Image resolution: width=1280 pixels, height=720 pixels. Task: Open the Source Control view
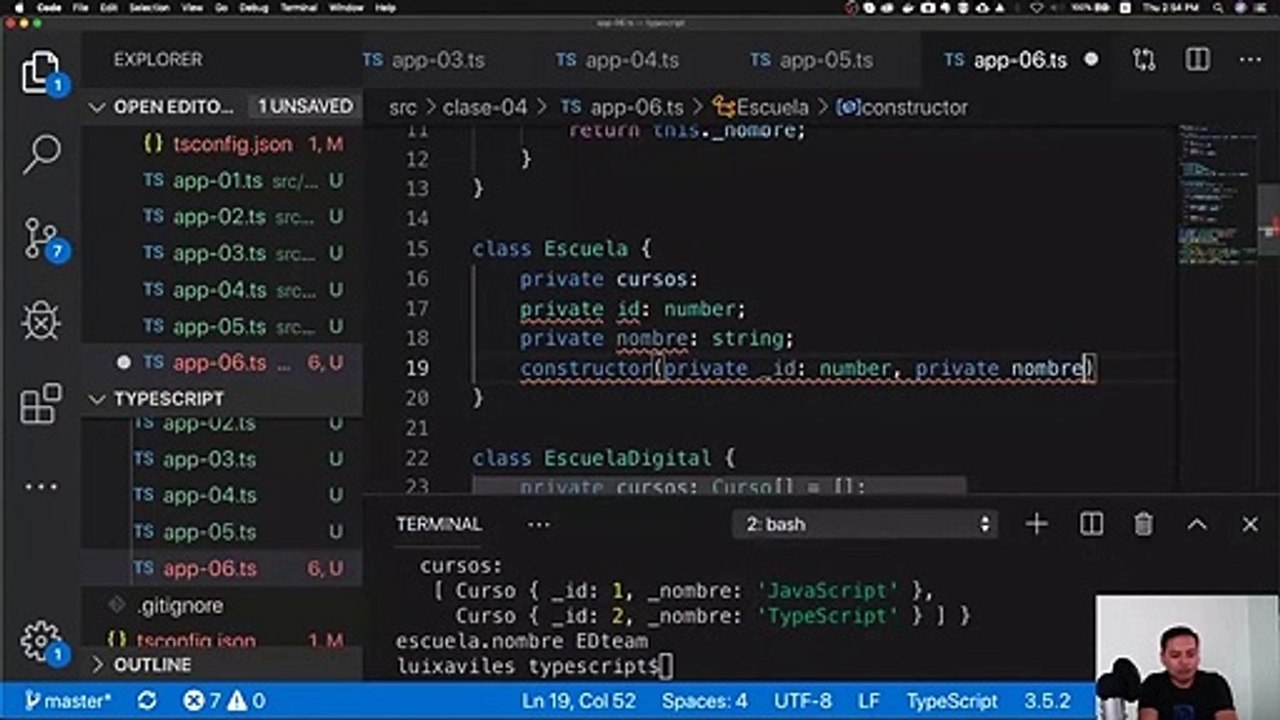[40, 239]
